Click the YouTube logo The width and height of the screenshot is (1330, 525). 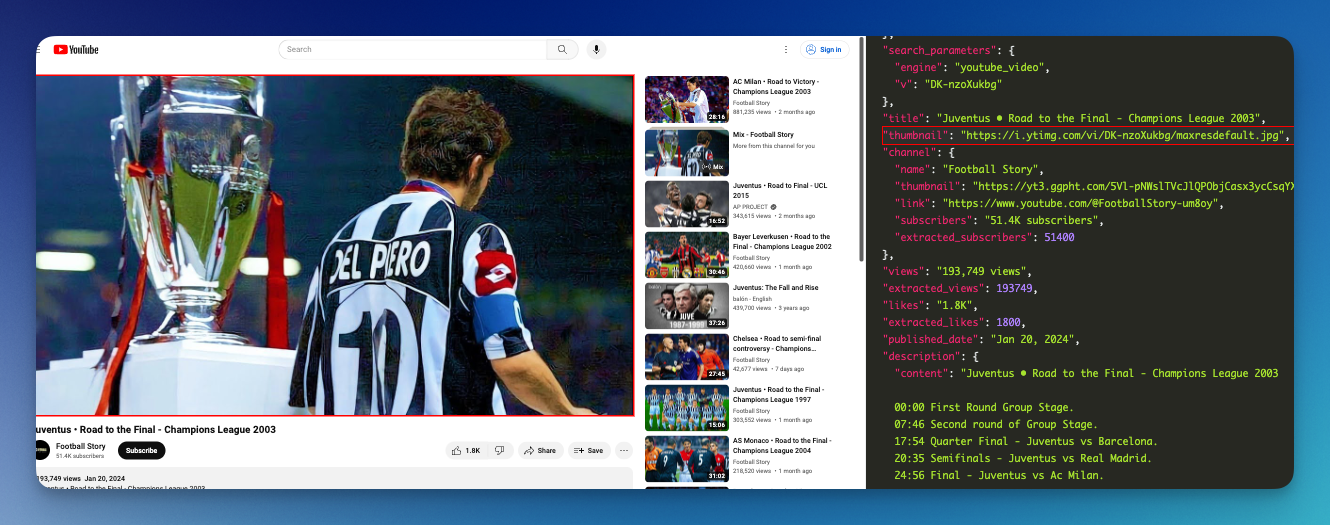77,49
